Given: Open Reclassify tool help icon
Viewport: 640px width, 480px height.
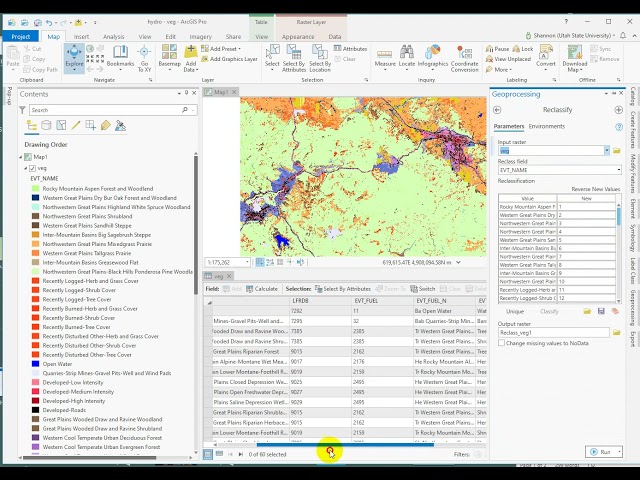Looking at the screenshot, I should pos(619,127).
